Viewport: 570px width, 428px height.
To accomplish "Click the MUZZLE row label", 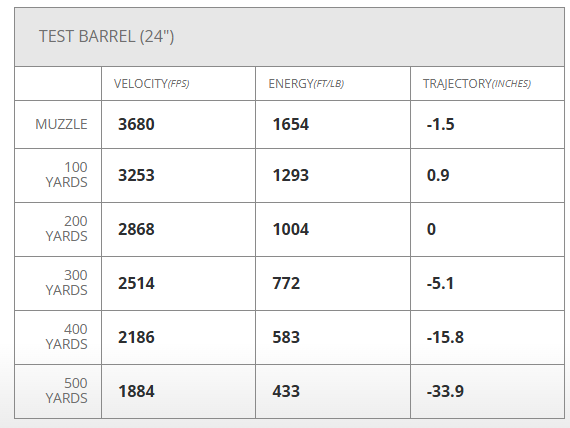I will (x=61, y=124).
